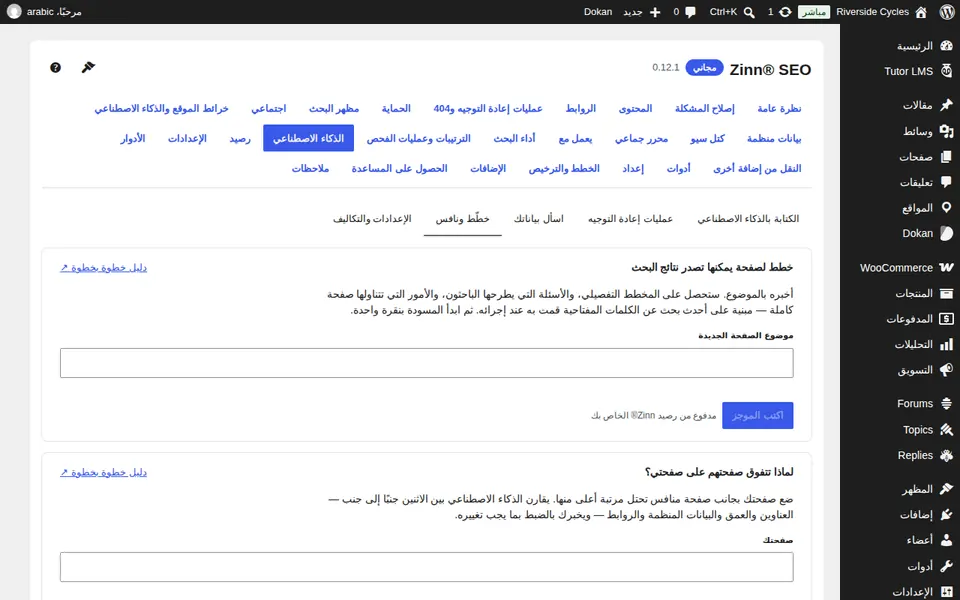Open المدفوعات payments icon in sidebar

[947, 319]
